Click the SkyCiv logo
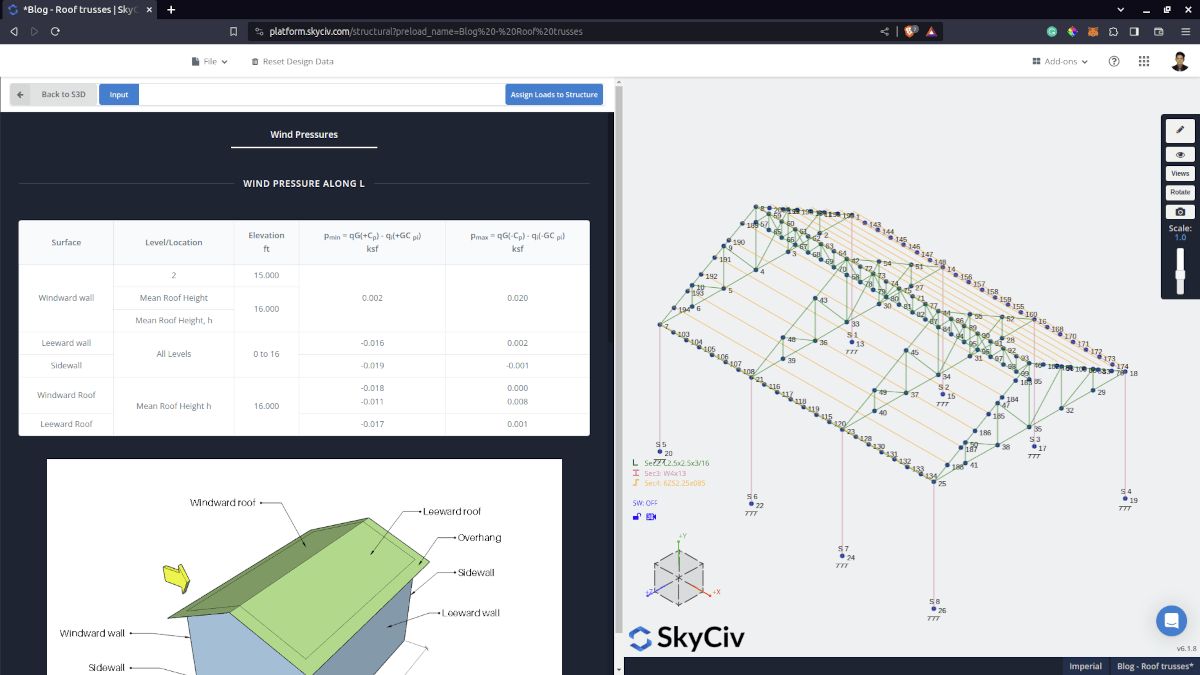The width and height of the screenshot is (1200, 675). 687,637
